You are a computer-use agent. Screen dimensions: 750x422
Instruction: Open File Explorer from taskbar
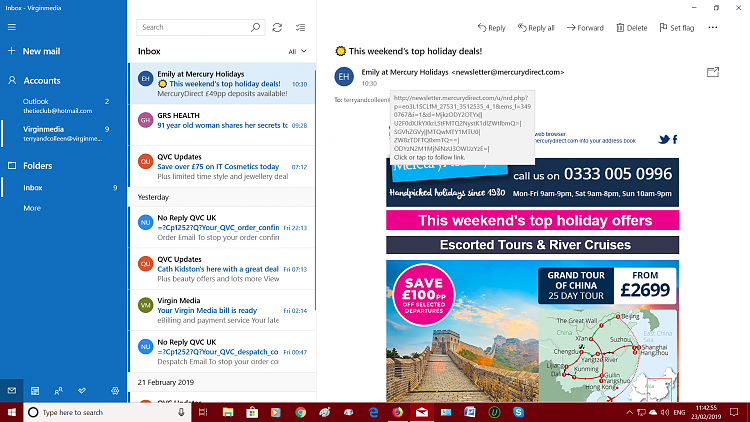coord(228,412)
